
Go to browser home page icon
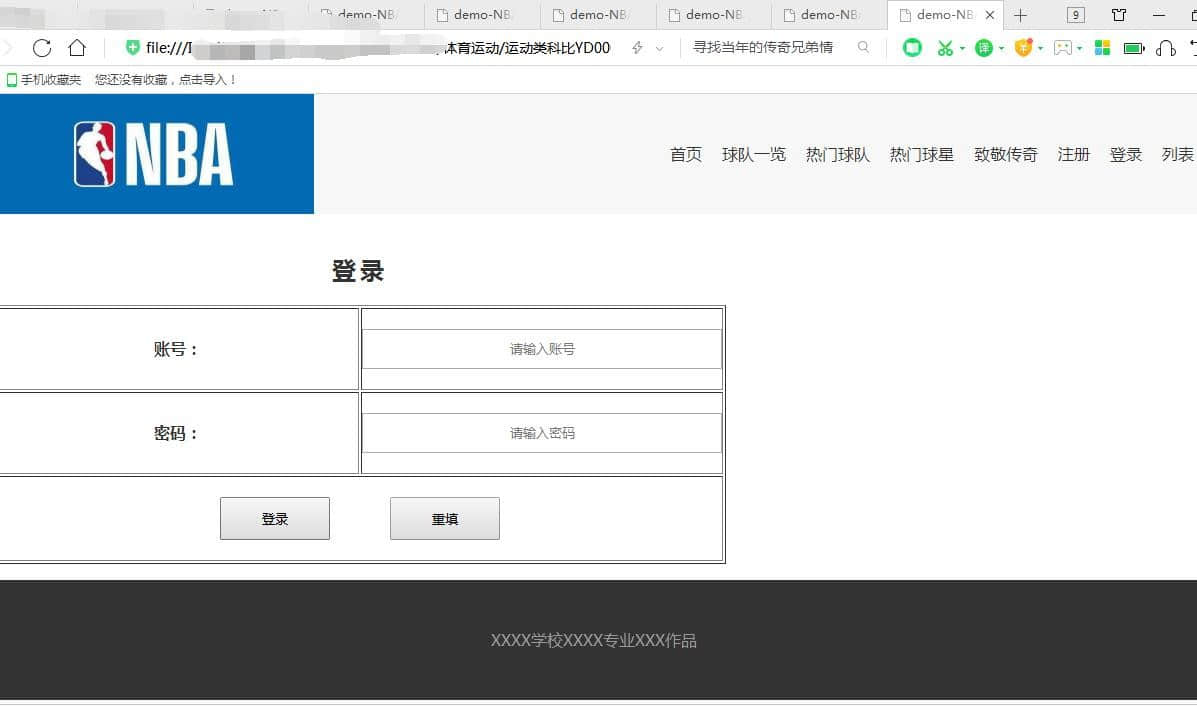(x=77, y=48)
